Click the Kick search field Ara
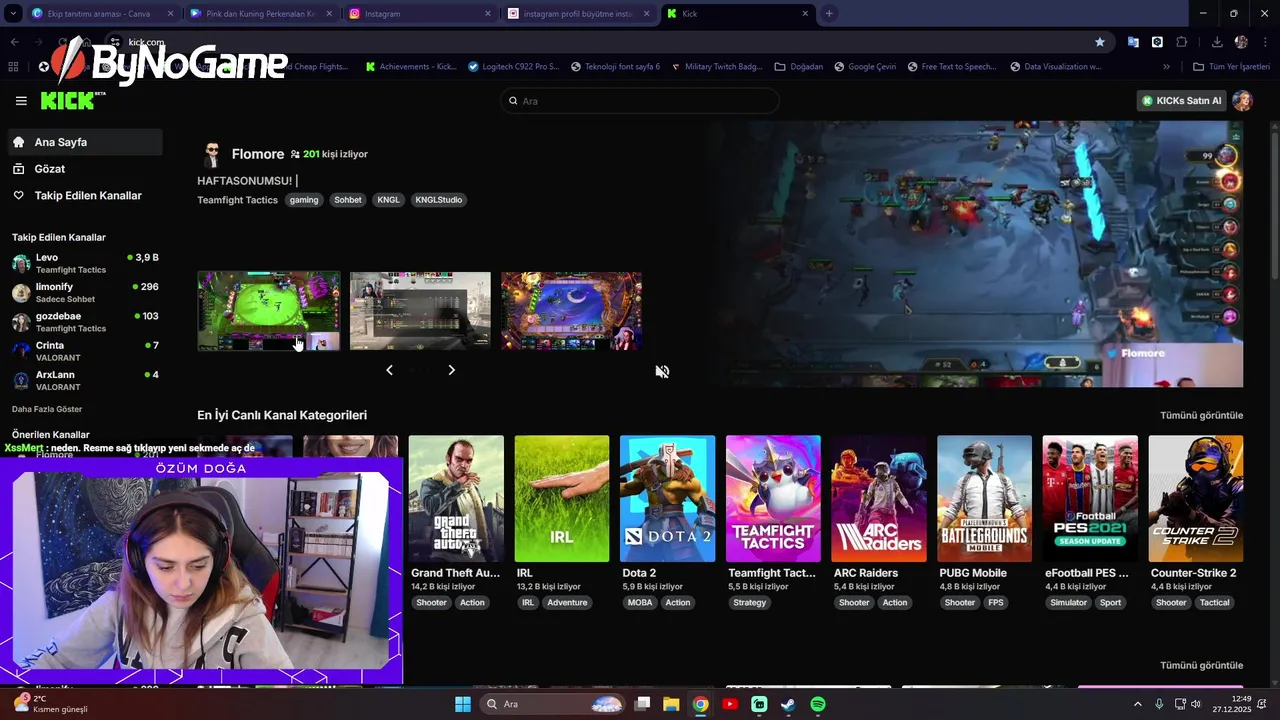The height and width of the screenshot is (720, 1280). [639, 101]
